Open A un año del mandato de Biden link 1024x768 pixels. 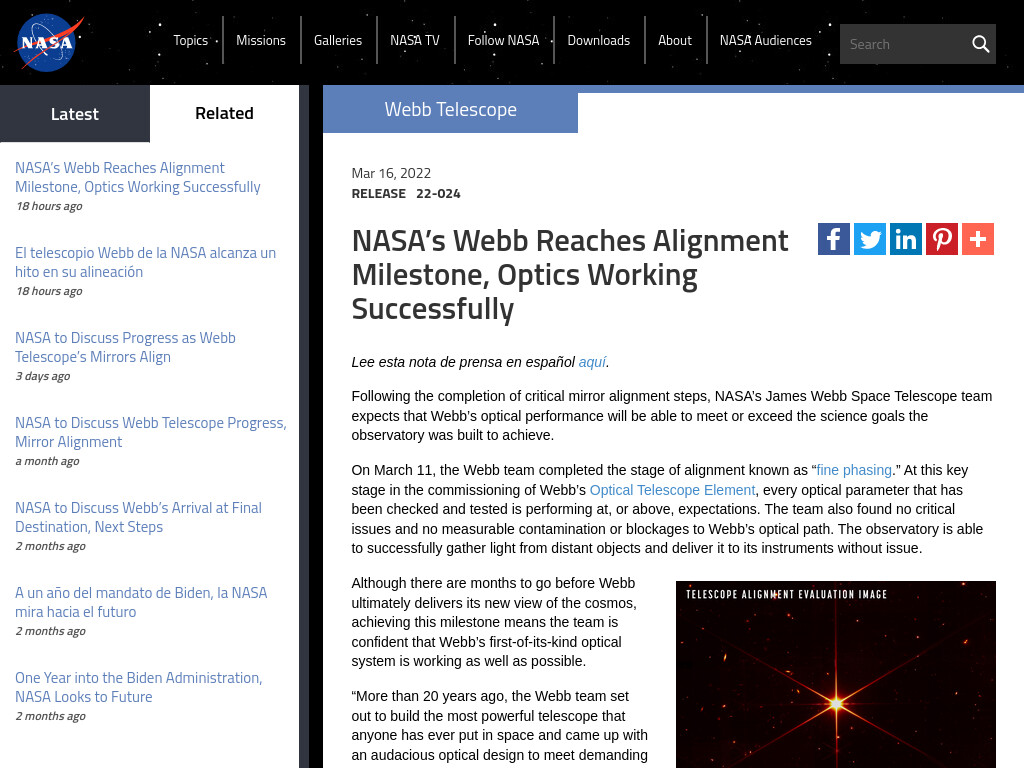pyautogui.click(x=141, y=601)
